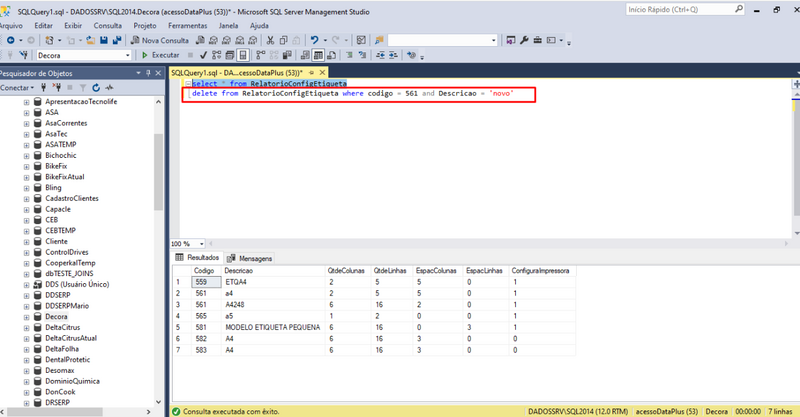Open the Conectar dropdown in Object Explorer

[17, 88]
